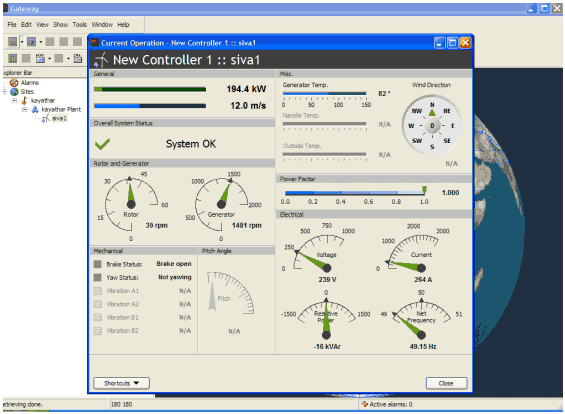
Task: Click the Alarms icon in Explorer Bar
Action: [x=14, y=83]
